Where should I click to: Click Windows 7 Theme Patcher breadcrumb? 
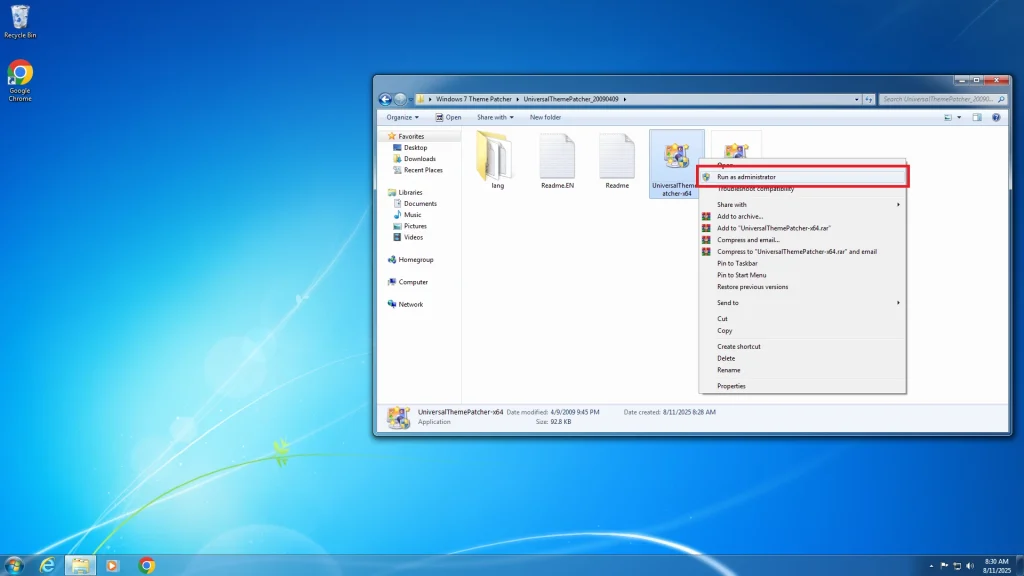click(x=473, y=99)
